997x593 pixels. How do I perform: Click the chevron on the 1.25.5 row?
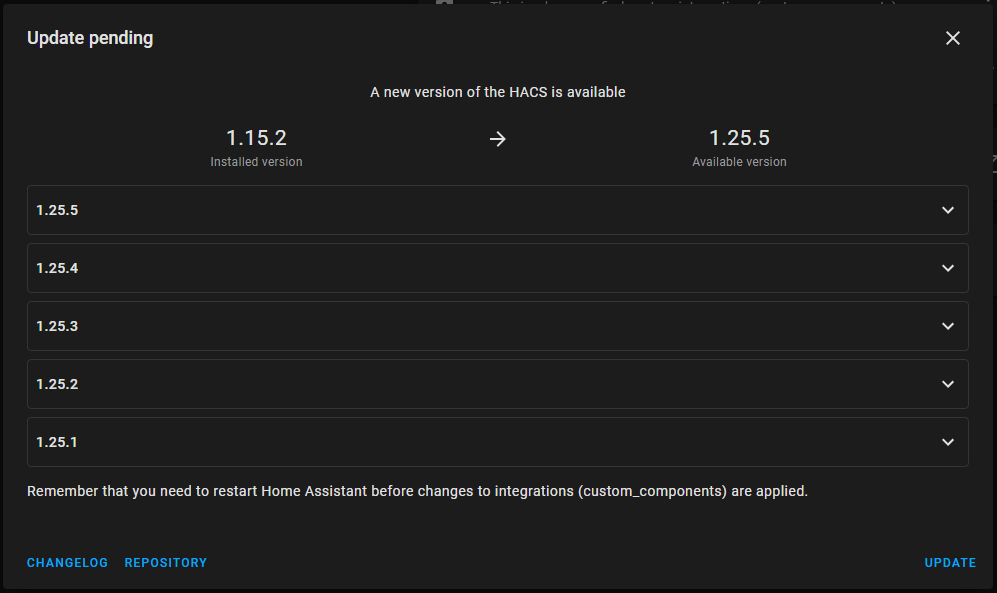pyautogui.click(x=947, y=210)
